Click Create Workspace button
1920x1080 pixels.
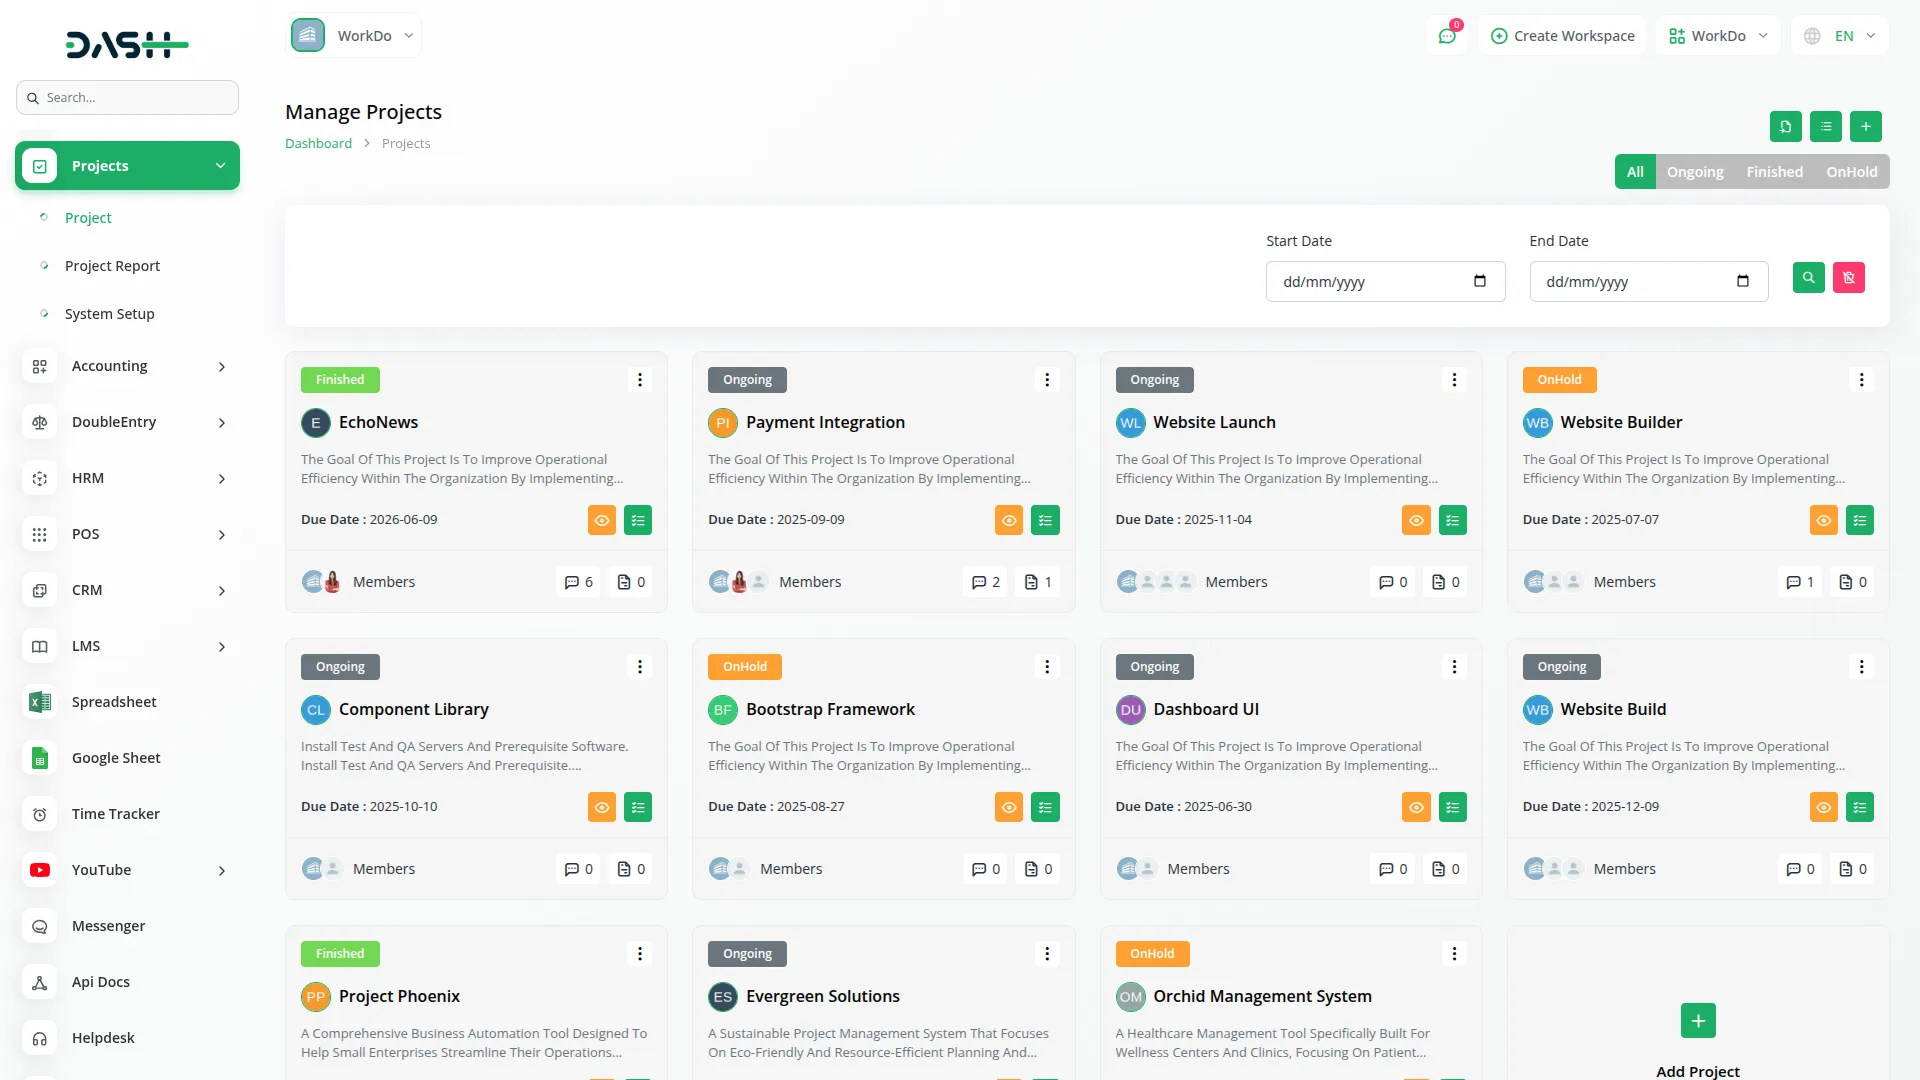pyautogui.click(x=1562, y=36)
